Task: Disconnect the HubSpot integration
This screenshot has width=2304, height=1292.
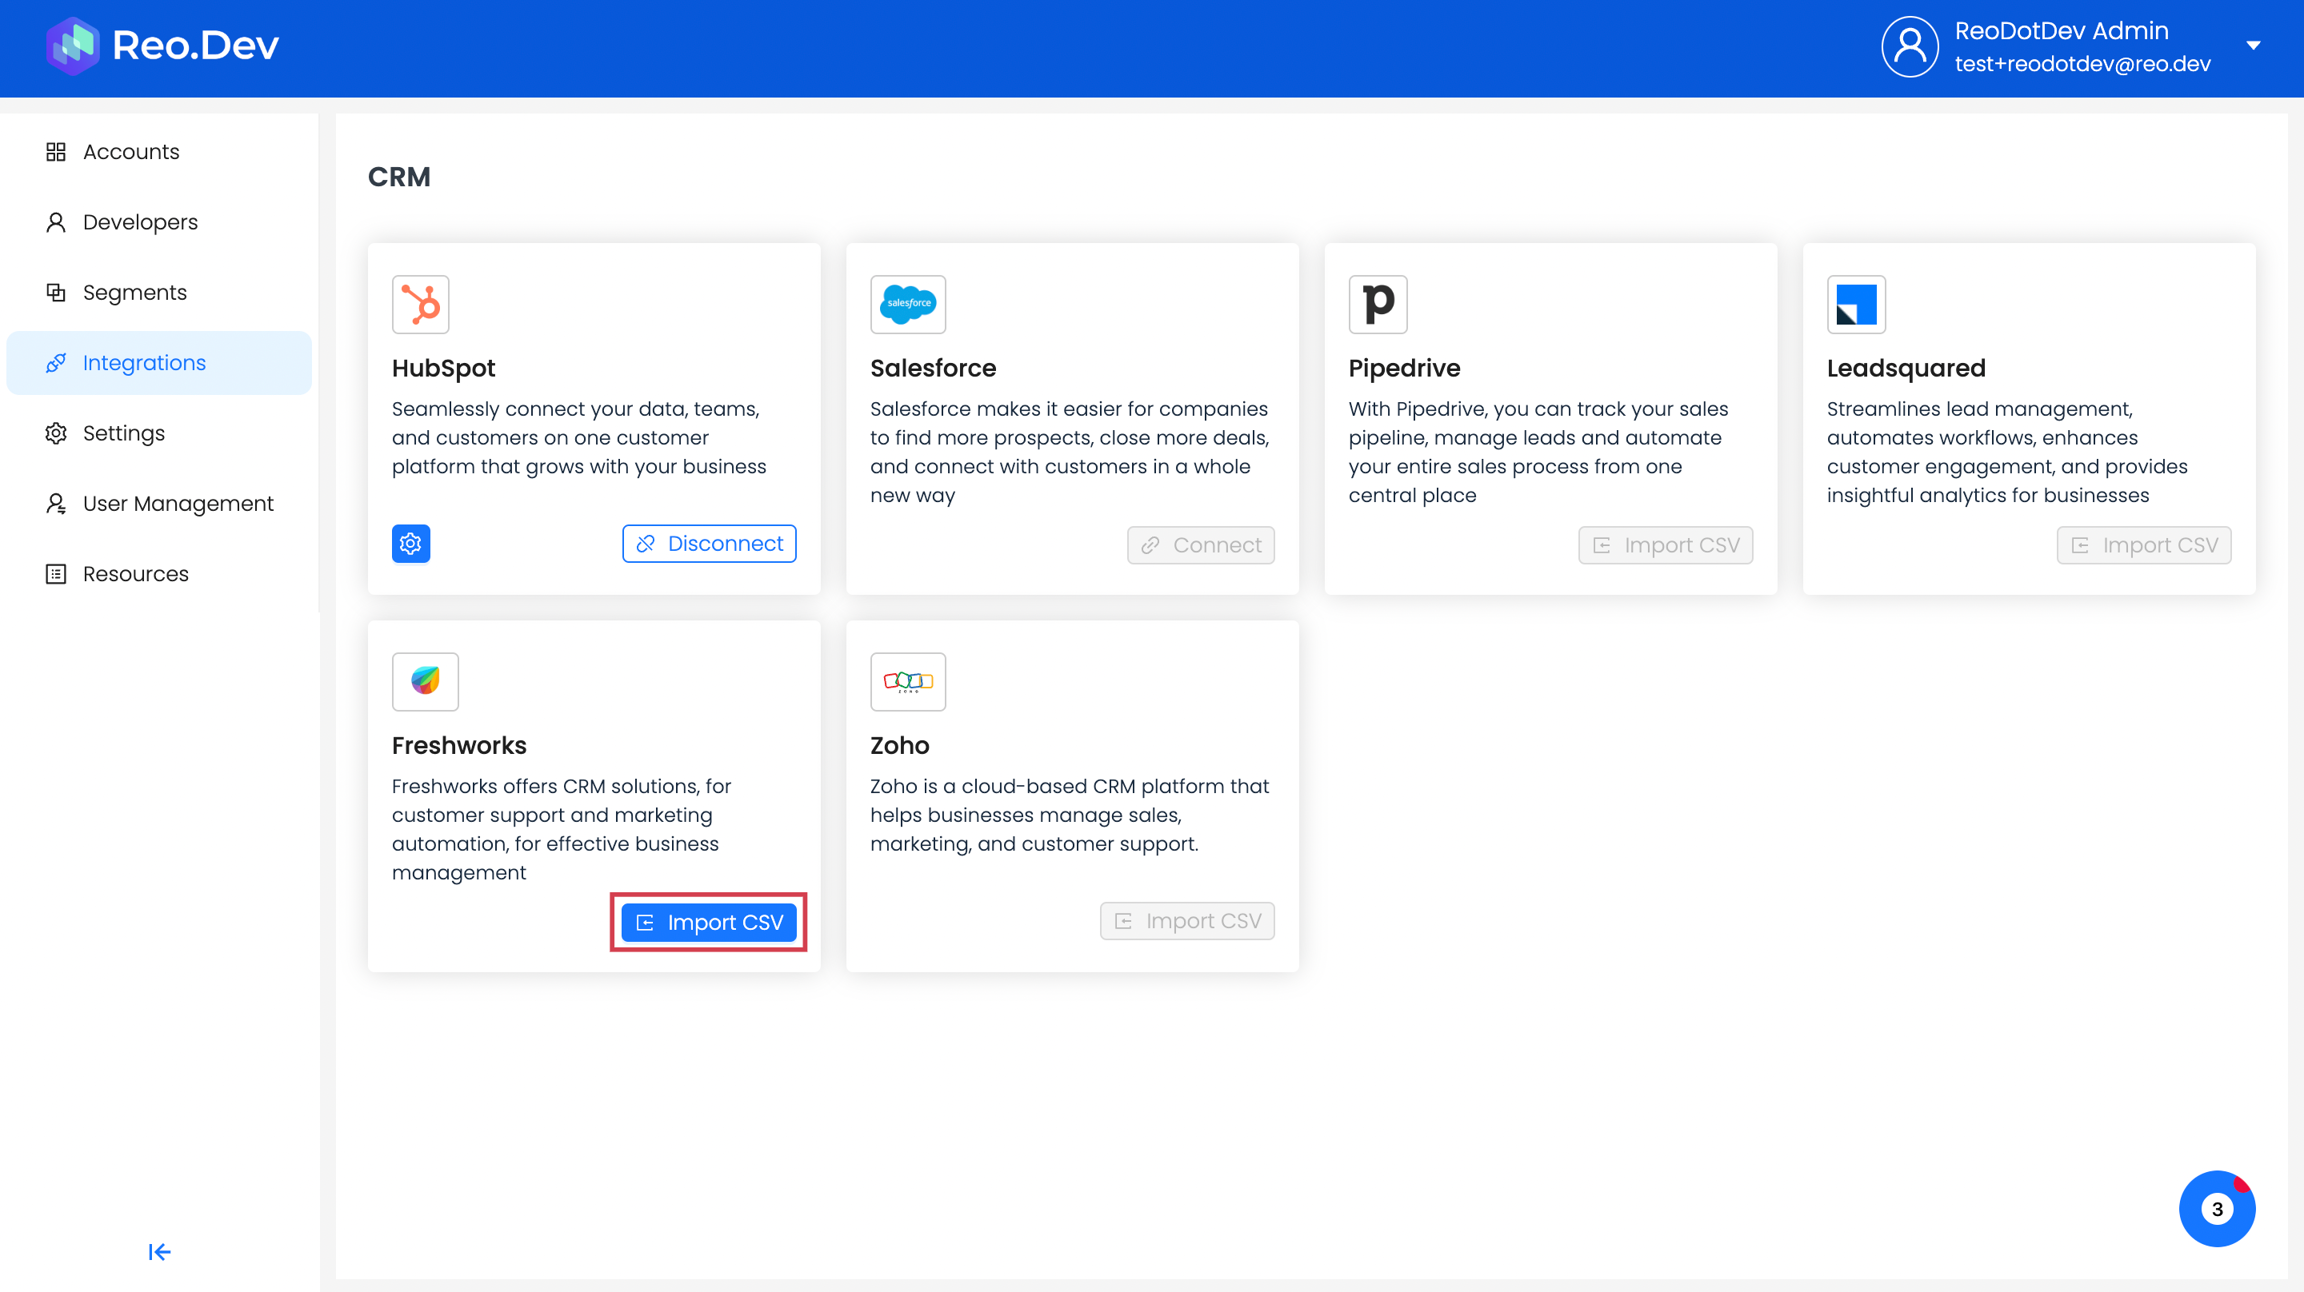Action: point(709,544)
